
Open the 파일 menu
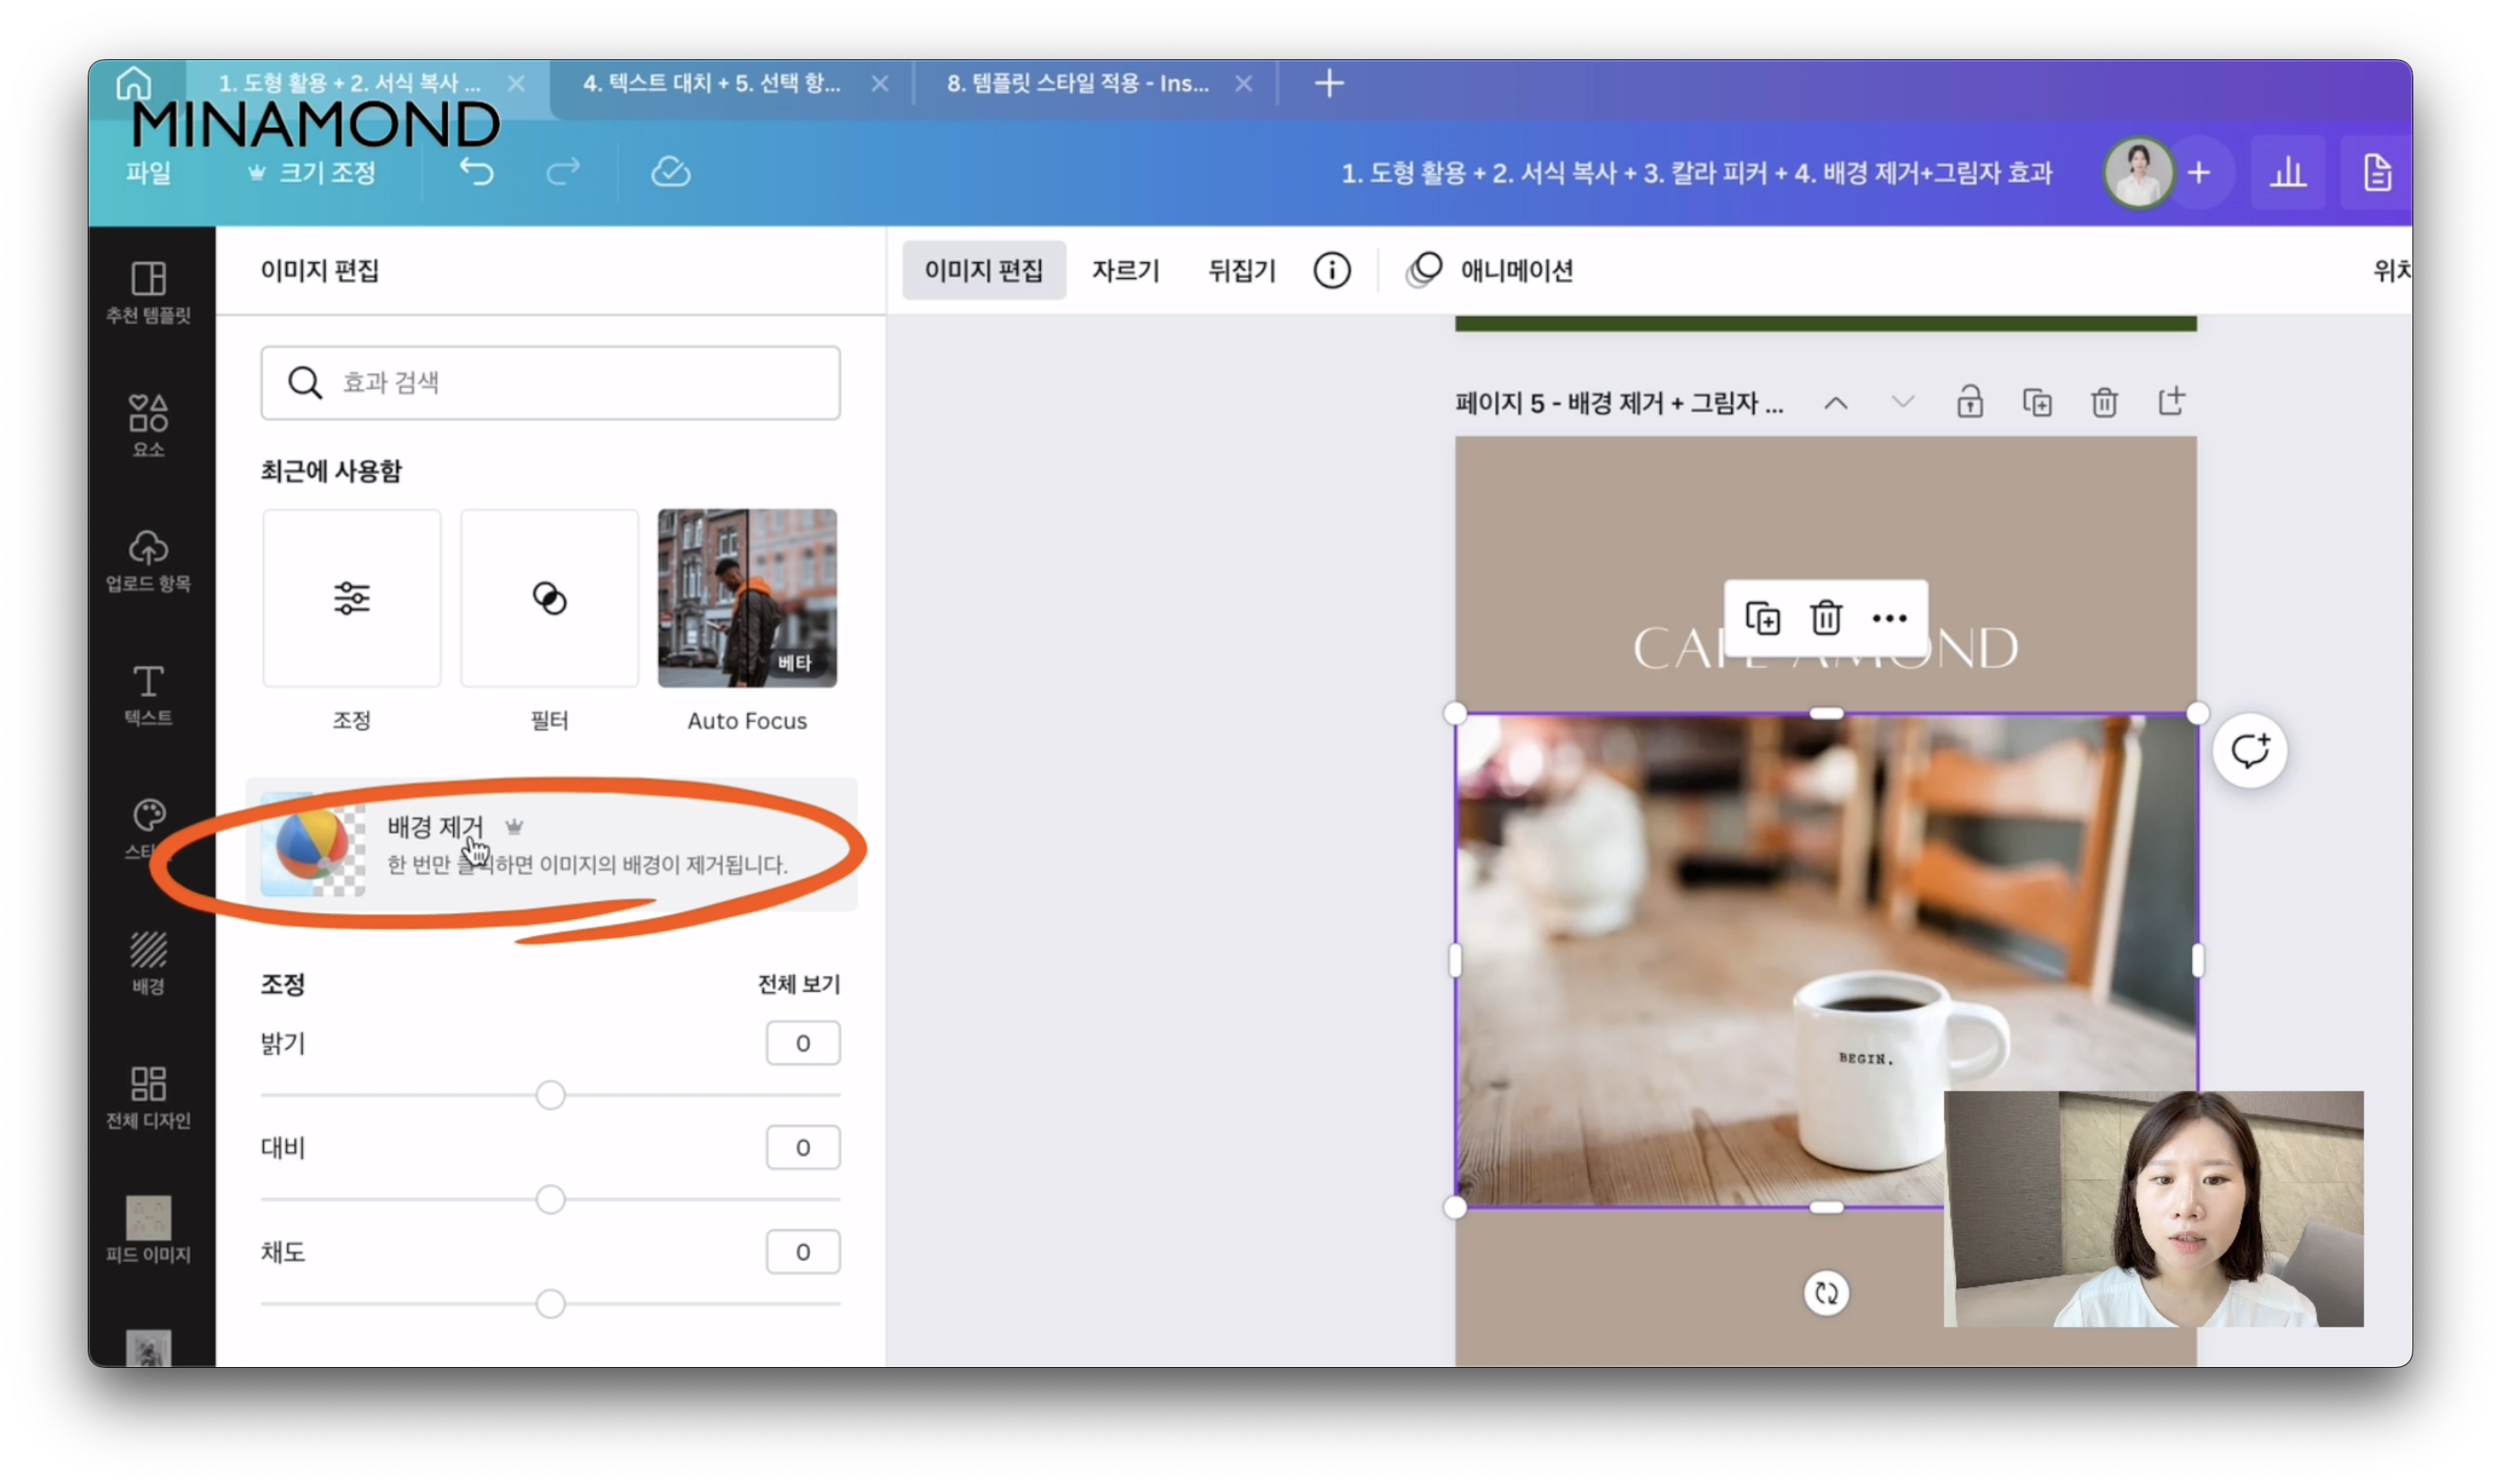pos(148,173)
